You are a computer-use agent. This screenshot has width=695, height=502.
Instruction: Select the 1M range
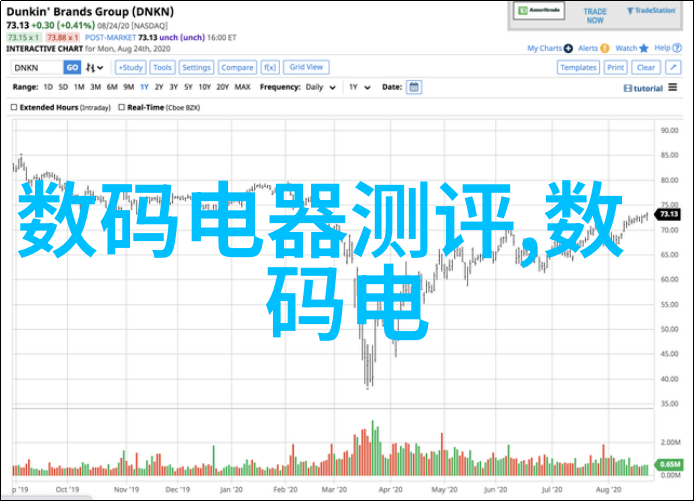pyautogui.click(x=79, y=87)
